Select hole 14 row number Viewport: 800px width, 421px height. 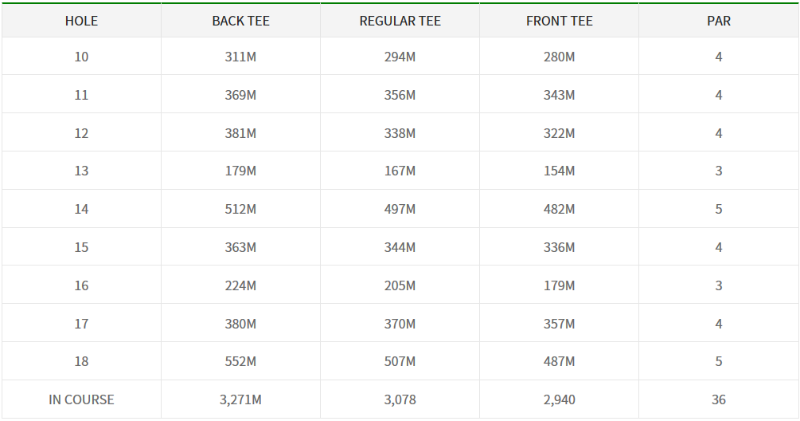point(81,209)
